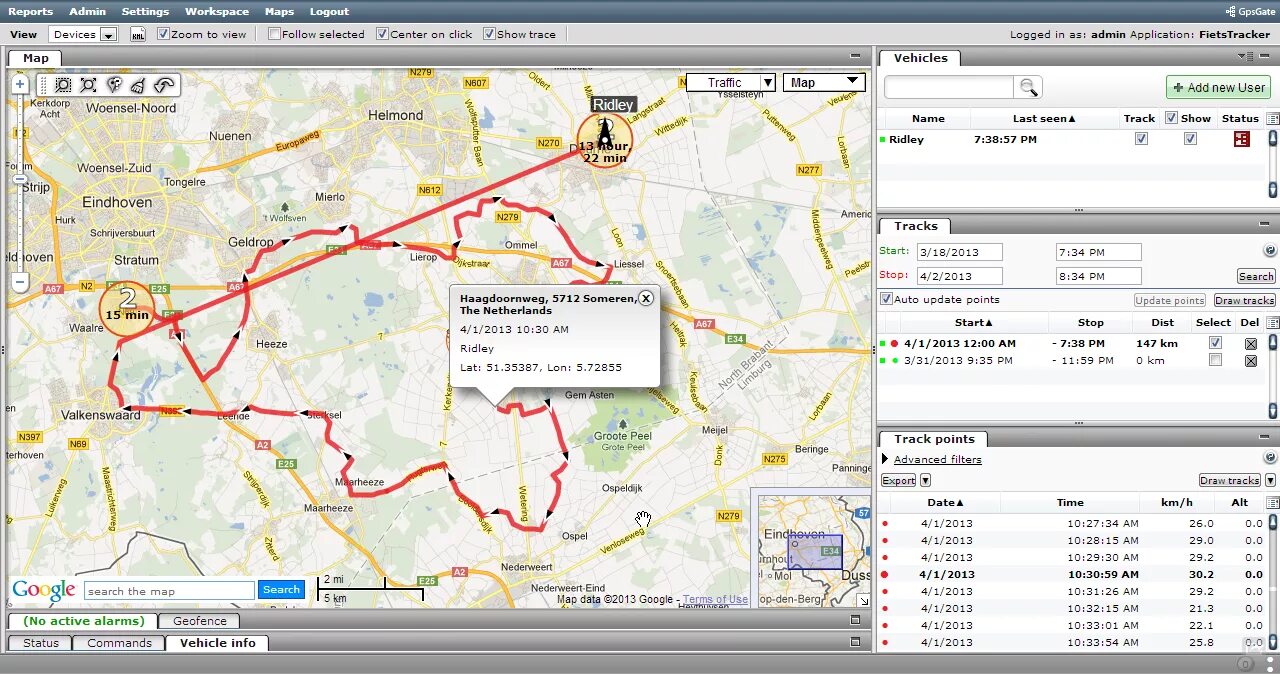The height and width of the screenshot is (674, 1280).
Task: Select the 3/31/2013 track checkbox
Action: [x=1215, y=360]
